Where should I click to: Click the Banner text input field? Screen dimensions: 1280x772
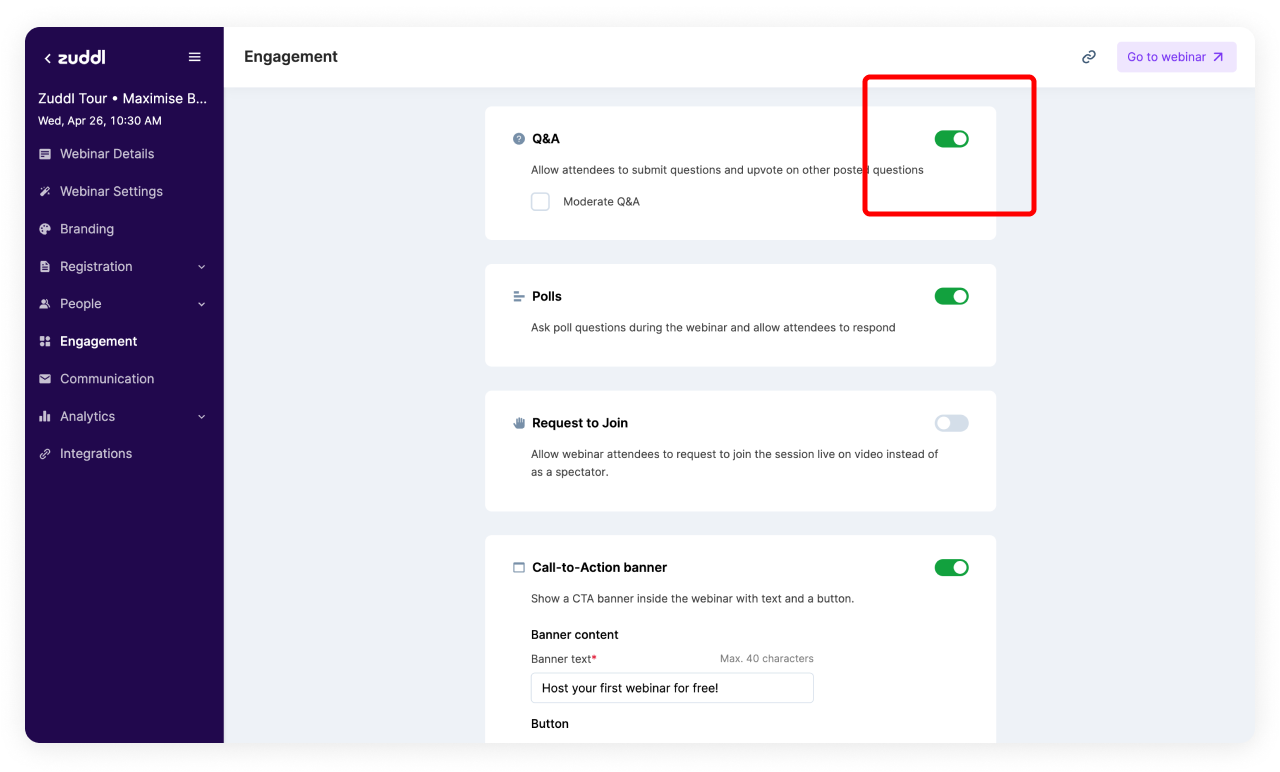pyautogui.click(x=672, y=688)
